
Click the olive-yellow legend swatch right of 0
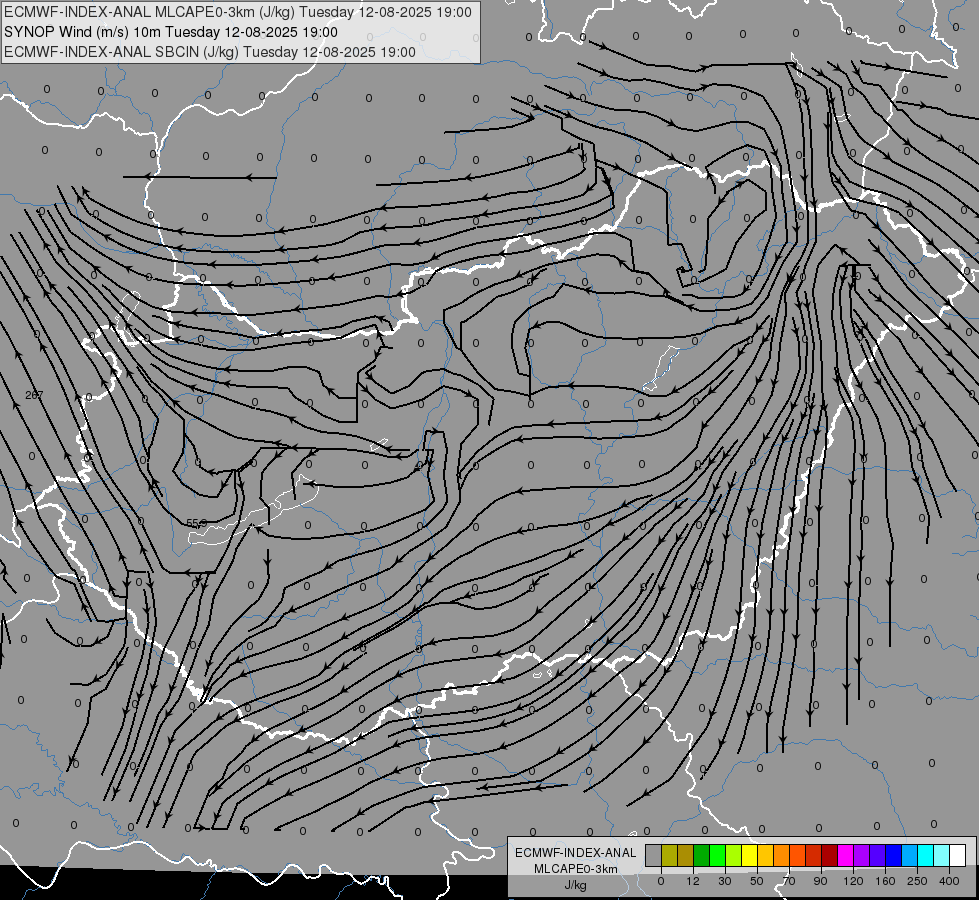coord(669,855)
